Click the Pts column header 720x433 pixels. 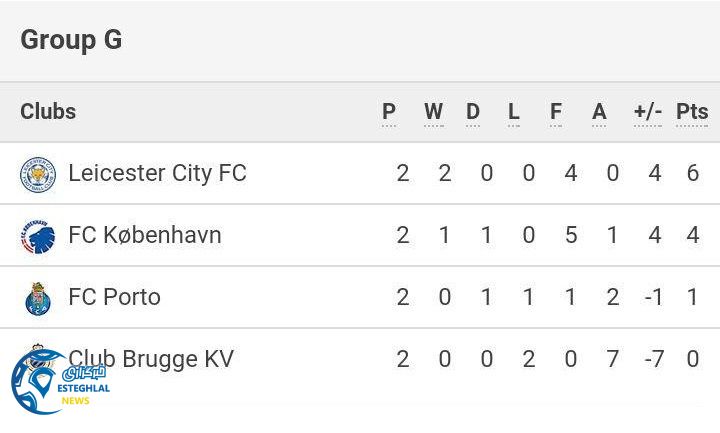coord(692,112)
